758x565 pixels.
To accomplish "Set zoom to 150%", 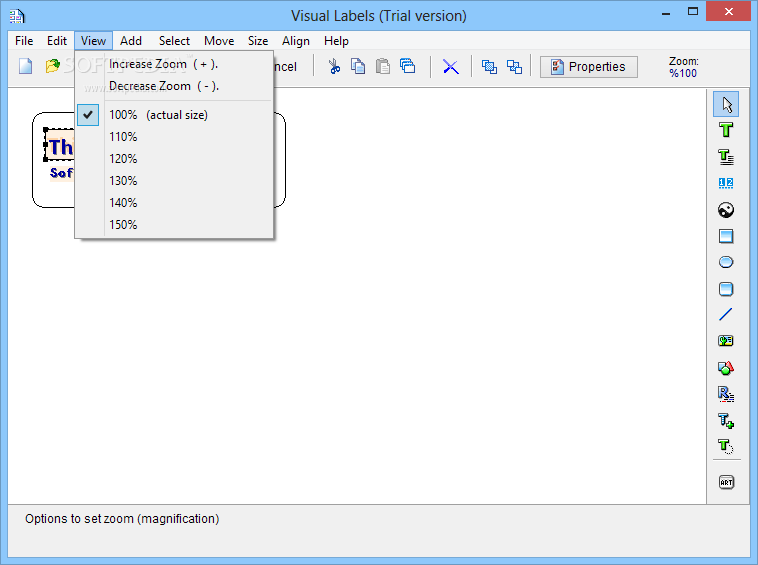I will coord(174,225).
